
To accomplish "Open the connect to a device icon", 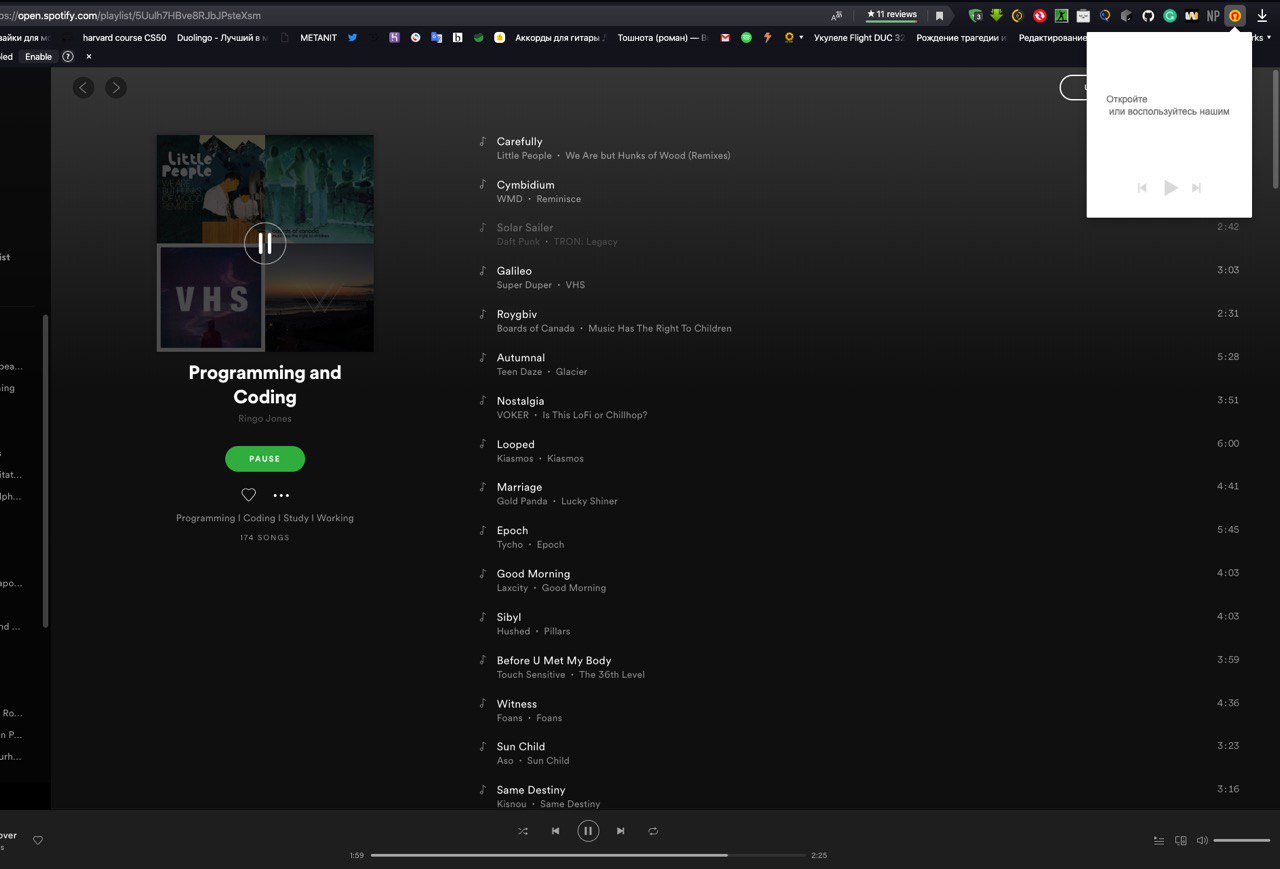I will [x=1181, y=841].
